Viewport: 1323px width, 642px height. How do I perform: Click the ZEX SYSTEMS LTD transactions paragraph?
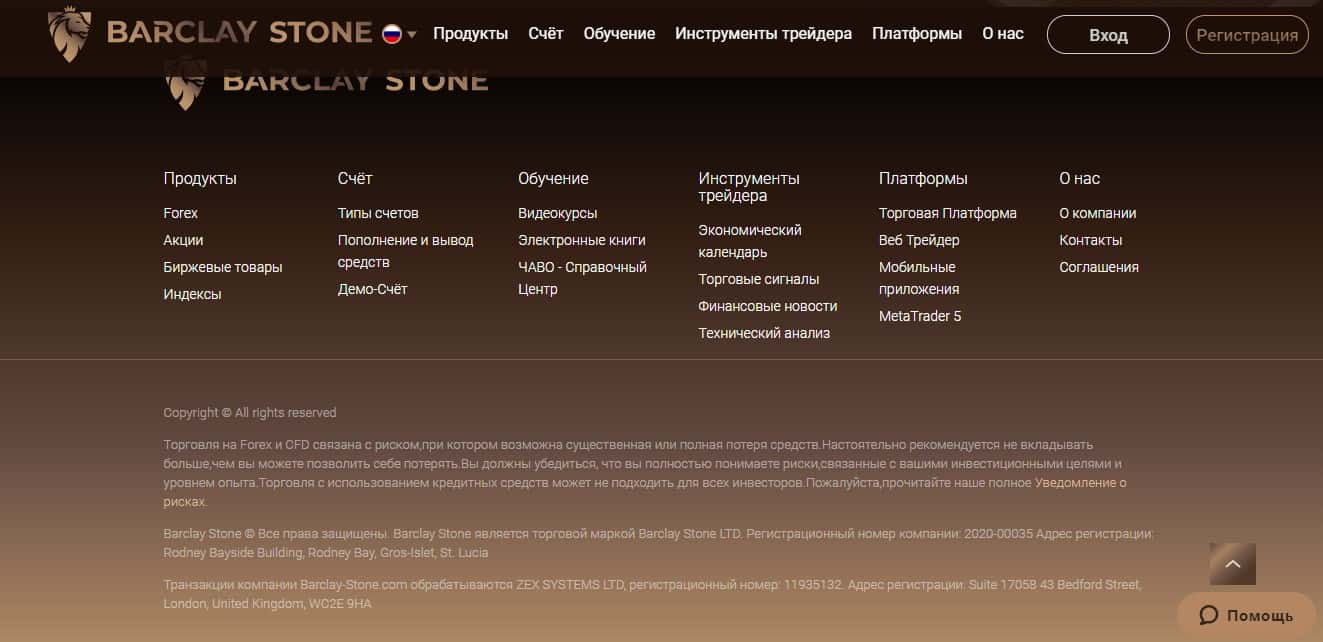(652, 594)
